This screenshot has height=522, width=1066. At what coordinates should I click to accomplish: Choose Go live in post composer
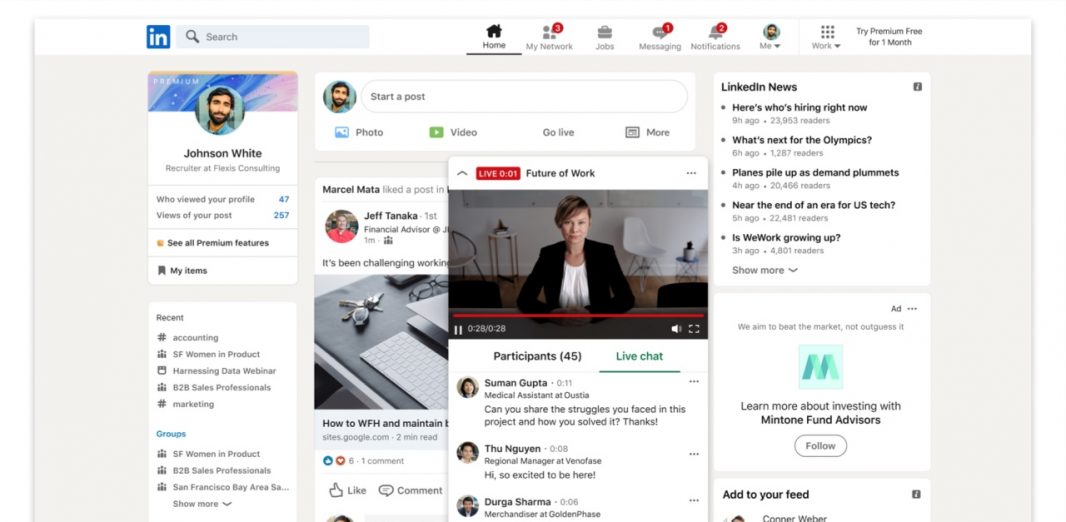[558, 133]
